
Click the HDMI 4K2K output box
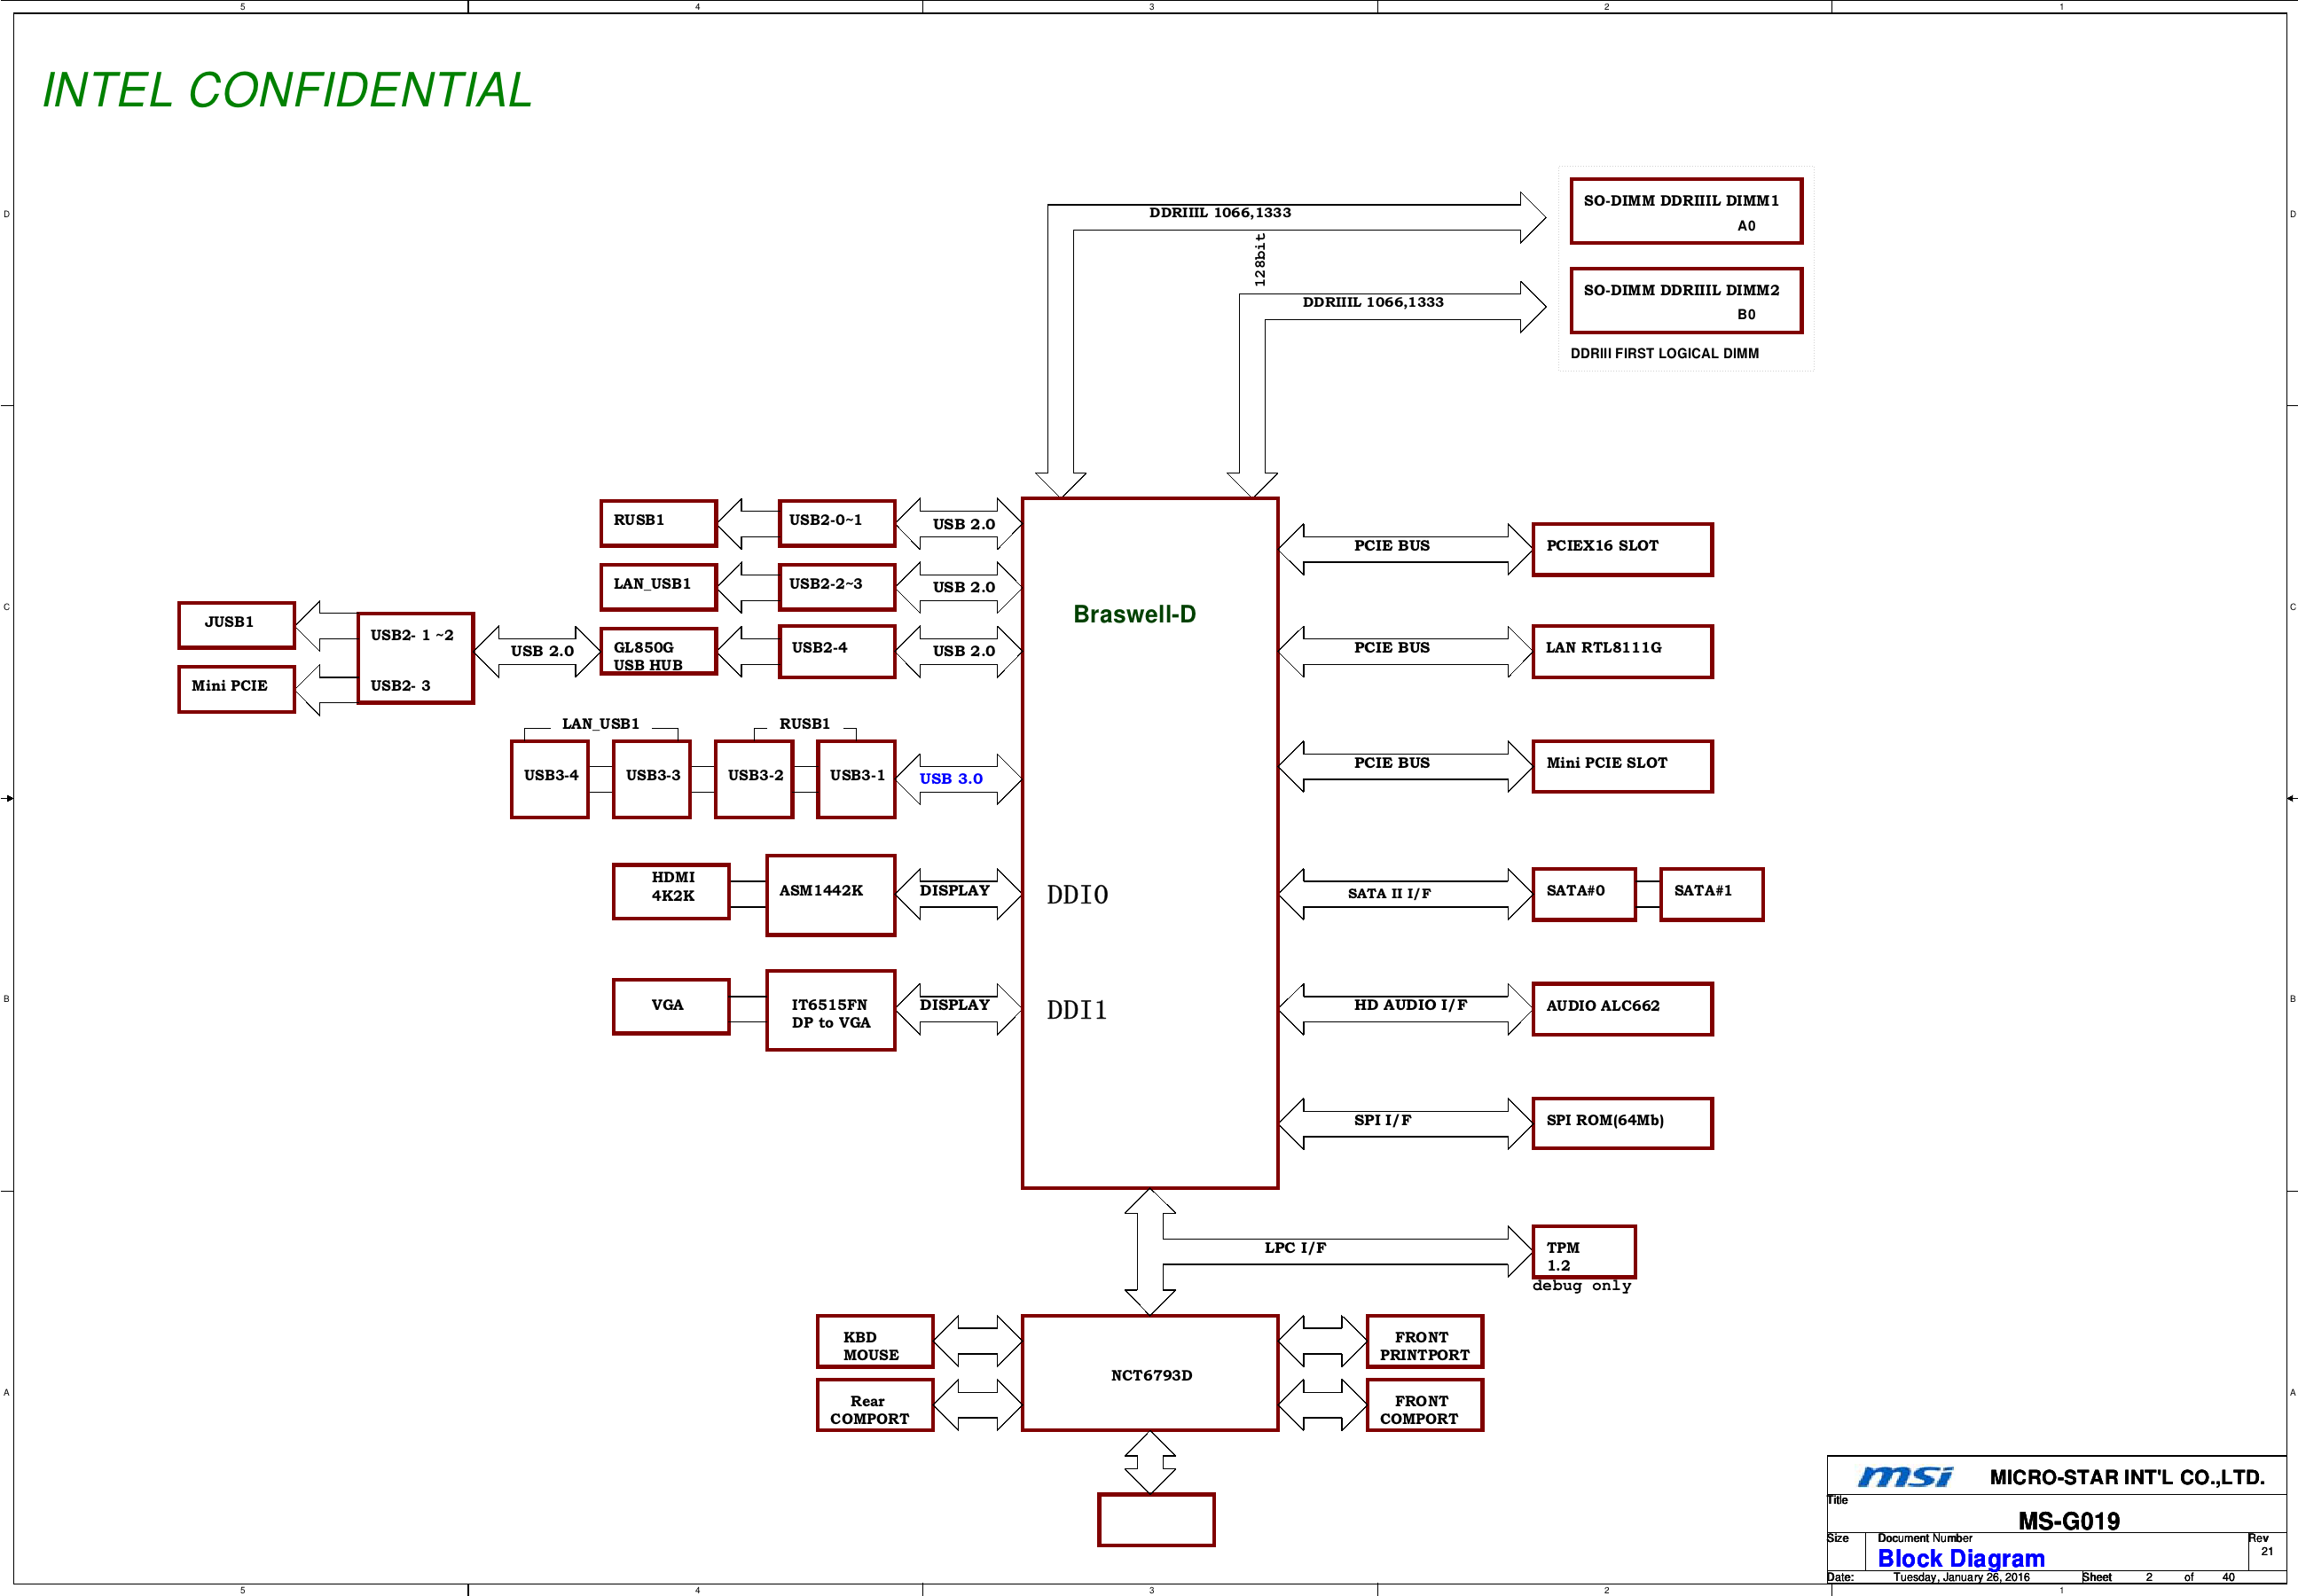(671, 890)
